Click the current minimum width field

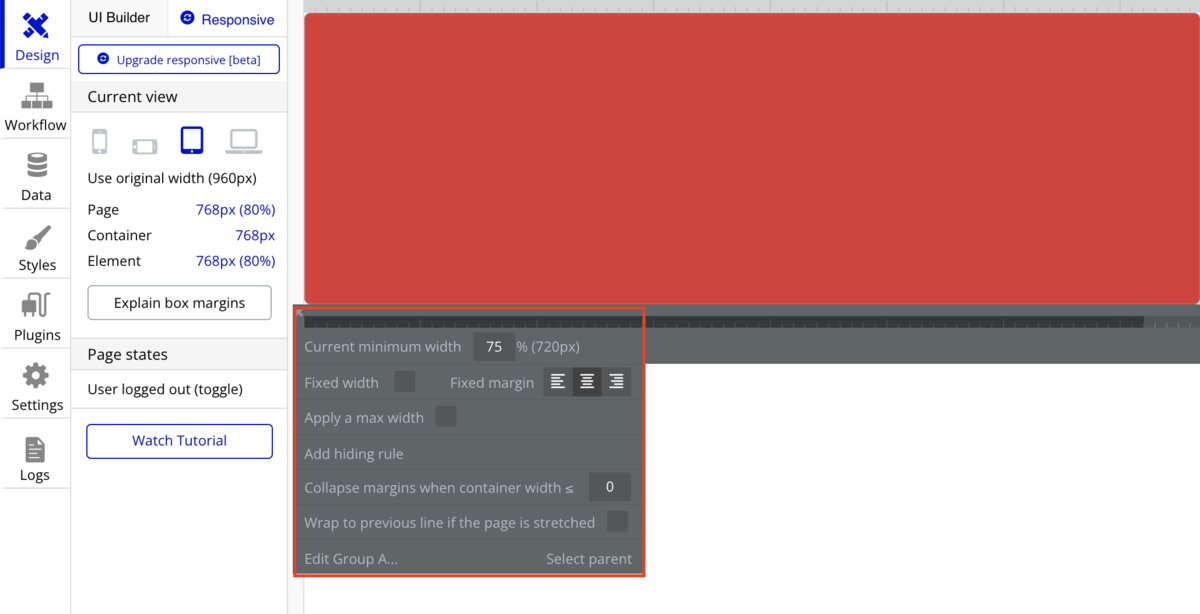pos(494,346)
